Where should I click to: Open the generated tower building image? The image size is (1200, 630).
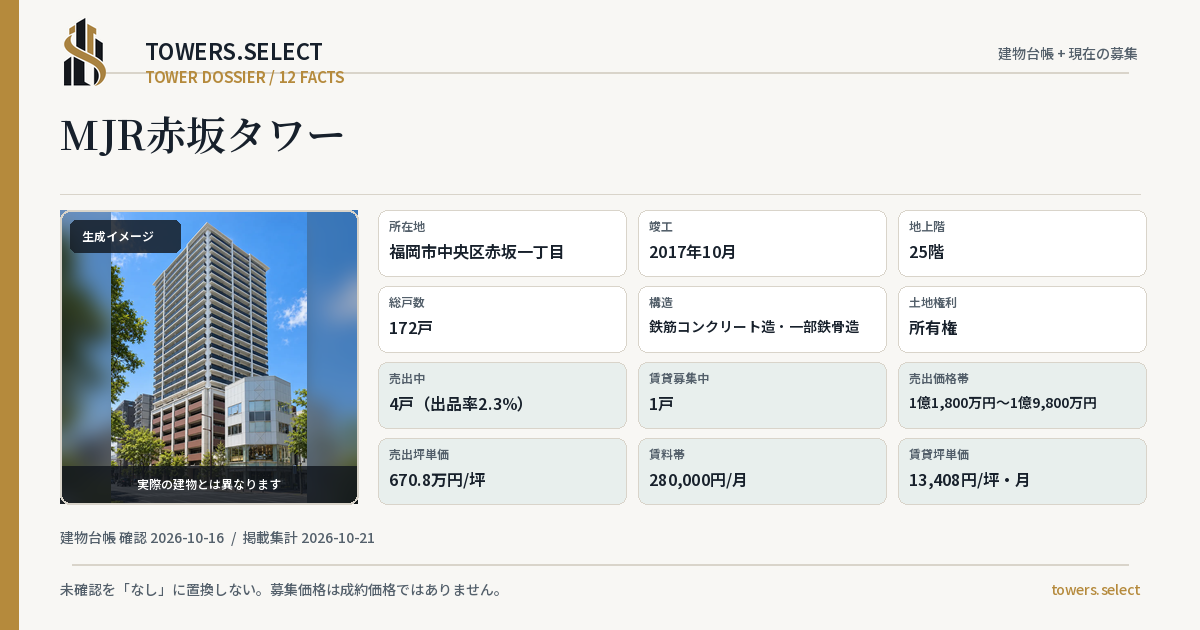click(209, 357)
